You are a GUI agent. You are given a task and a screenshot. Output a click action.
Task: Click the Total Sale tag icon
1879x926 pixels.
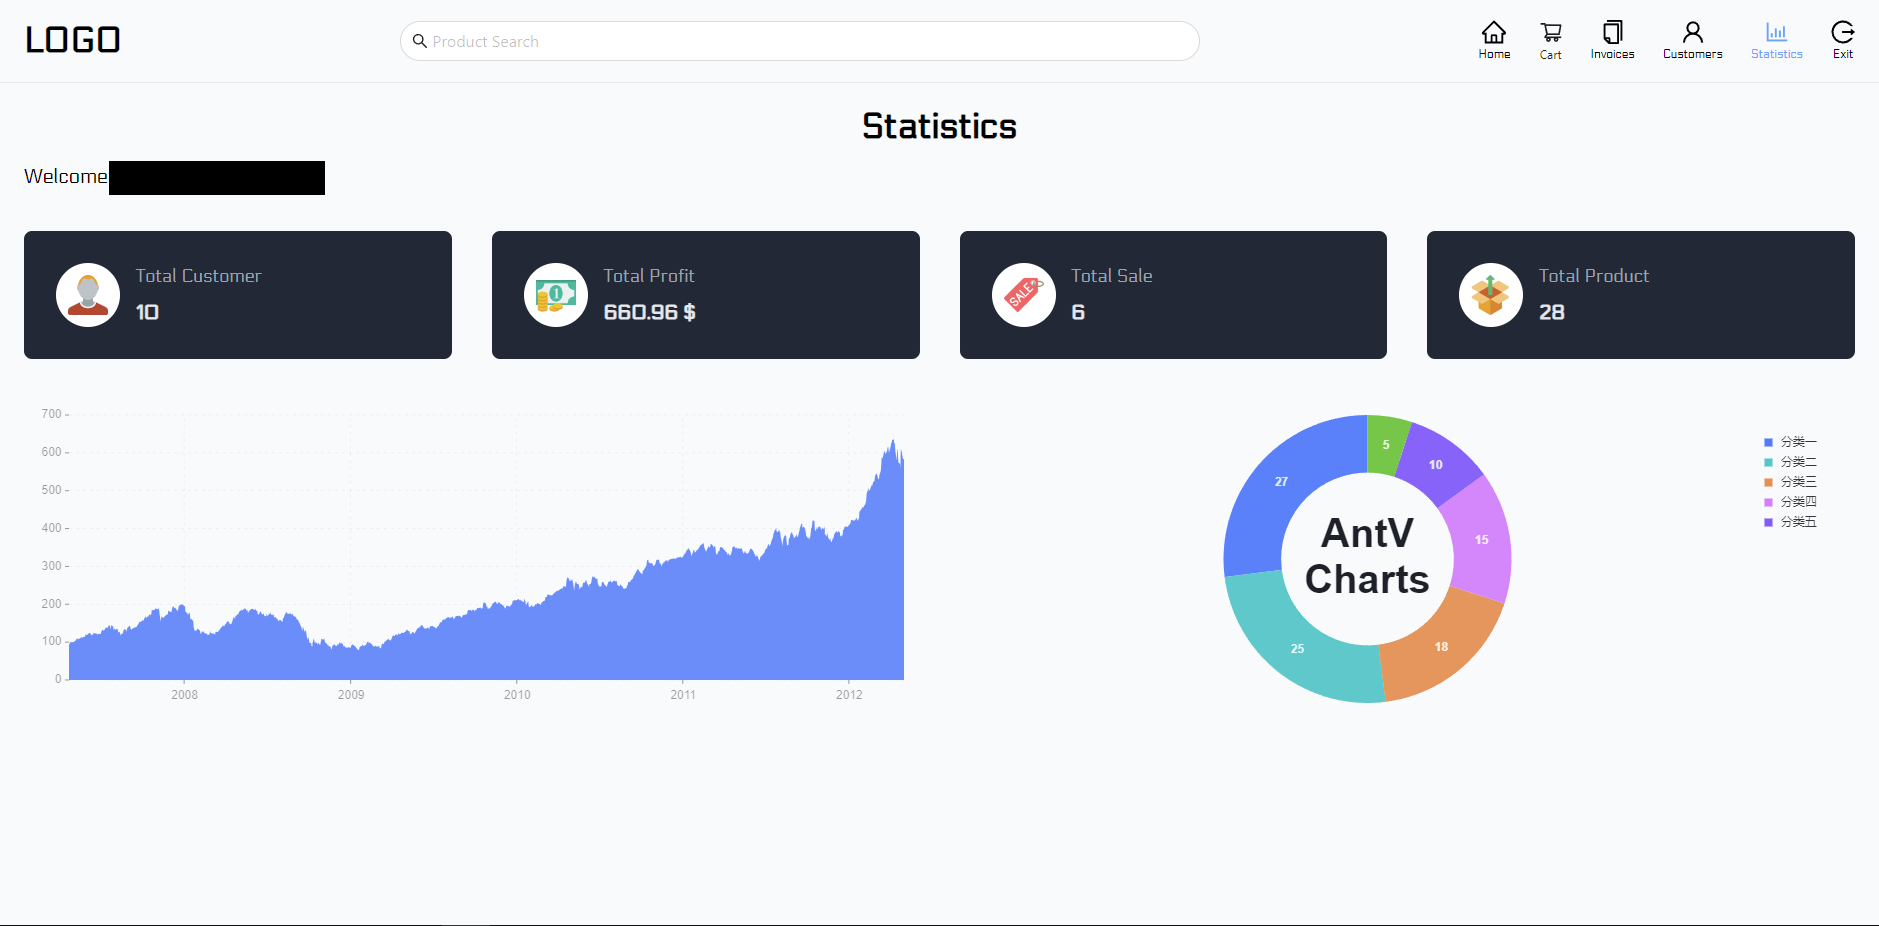tap(1023, 295)
